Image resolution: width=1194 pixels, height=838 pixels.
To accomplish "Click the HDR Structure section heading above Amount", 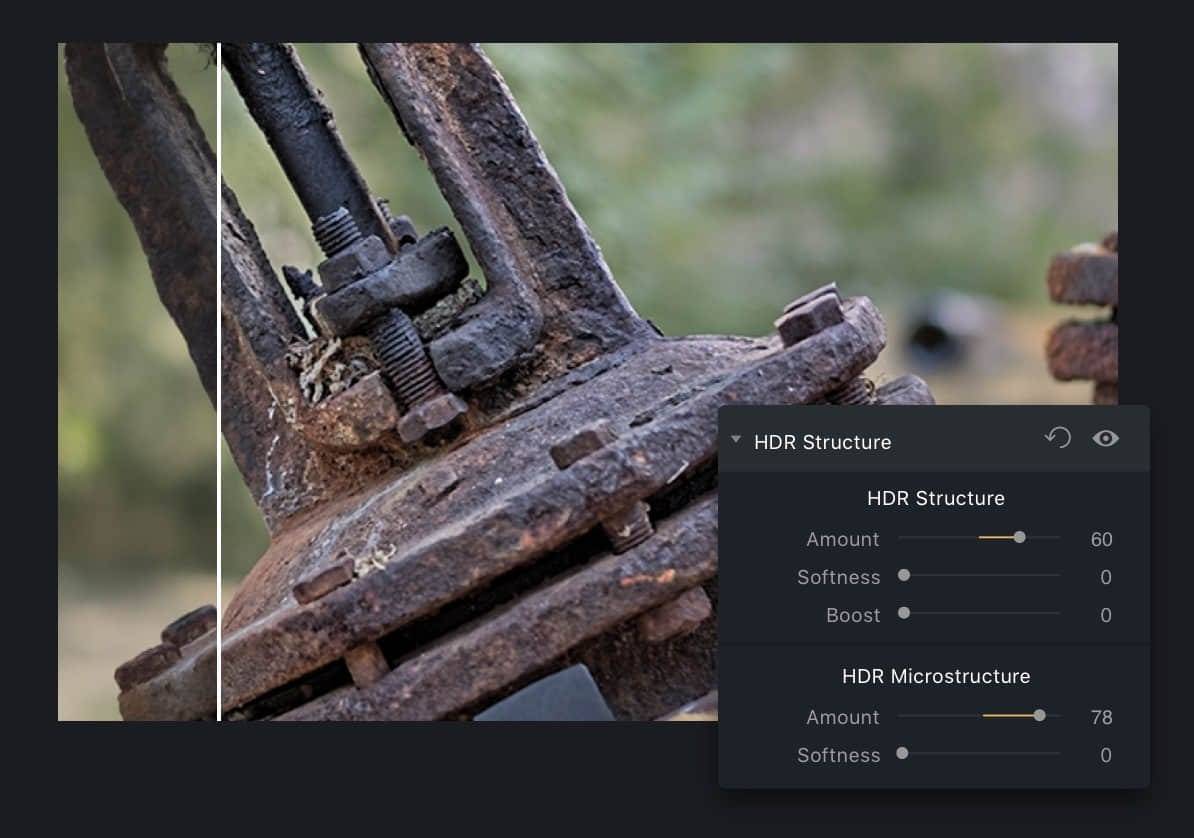I will [936, 498].
